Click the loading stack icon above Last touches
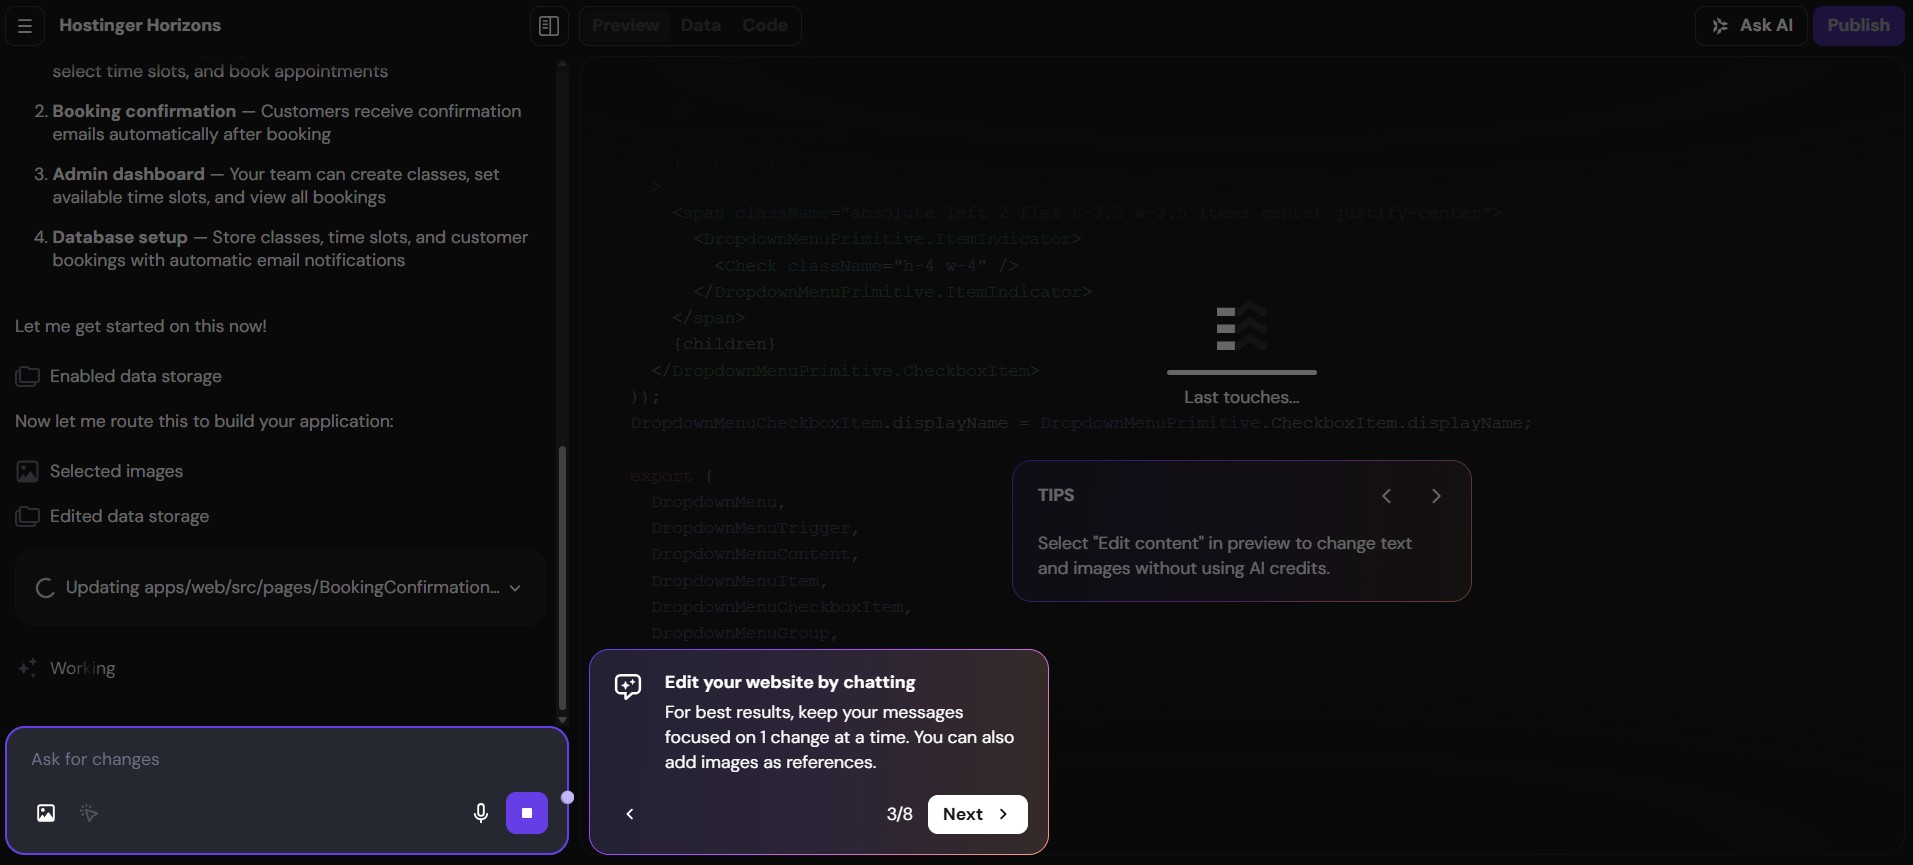 pos(1241,326)
